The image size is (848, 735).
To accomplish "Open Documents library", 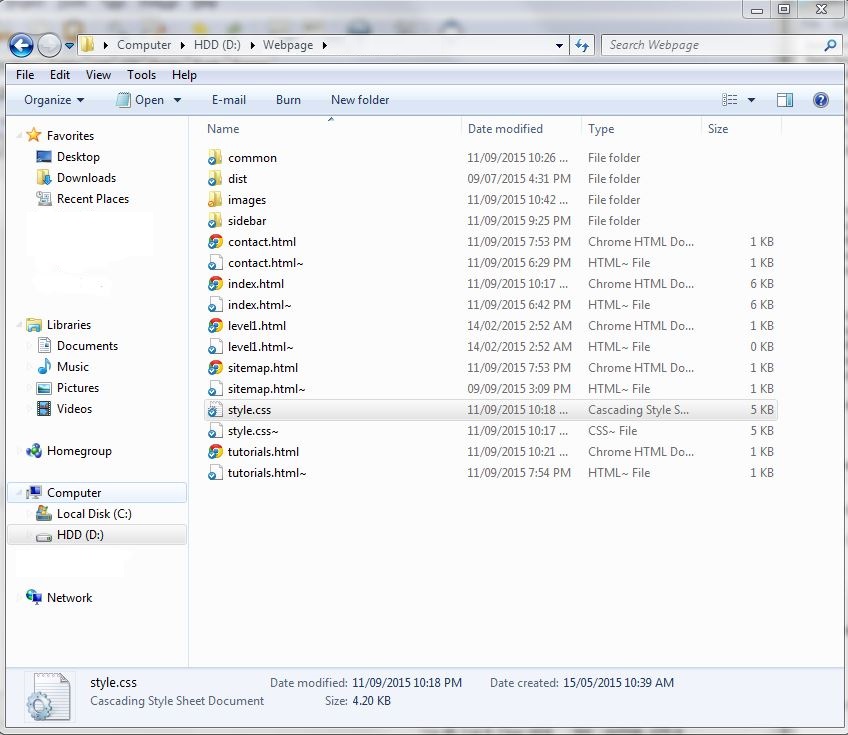I will click(x=87, y=346).
